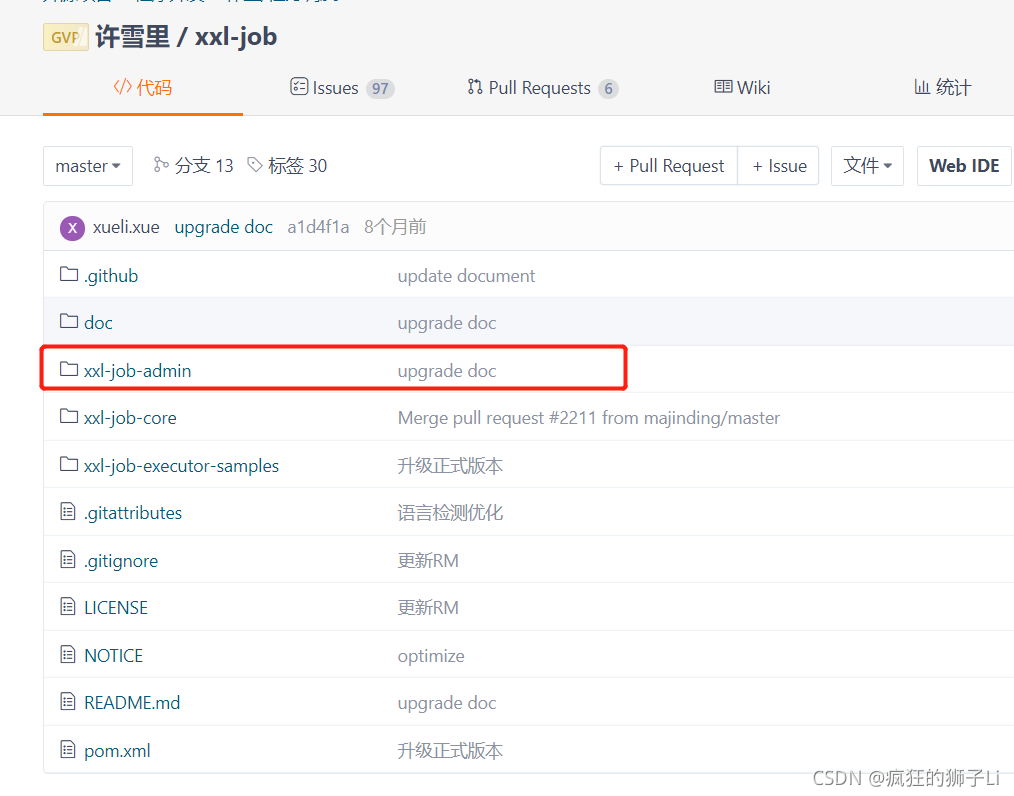Open 更新RM commit for LICENSE
Viewport: 1014px width, 796px height.
[x=428, y=608]
